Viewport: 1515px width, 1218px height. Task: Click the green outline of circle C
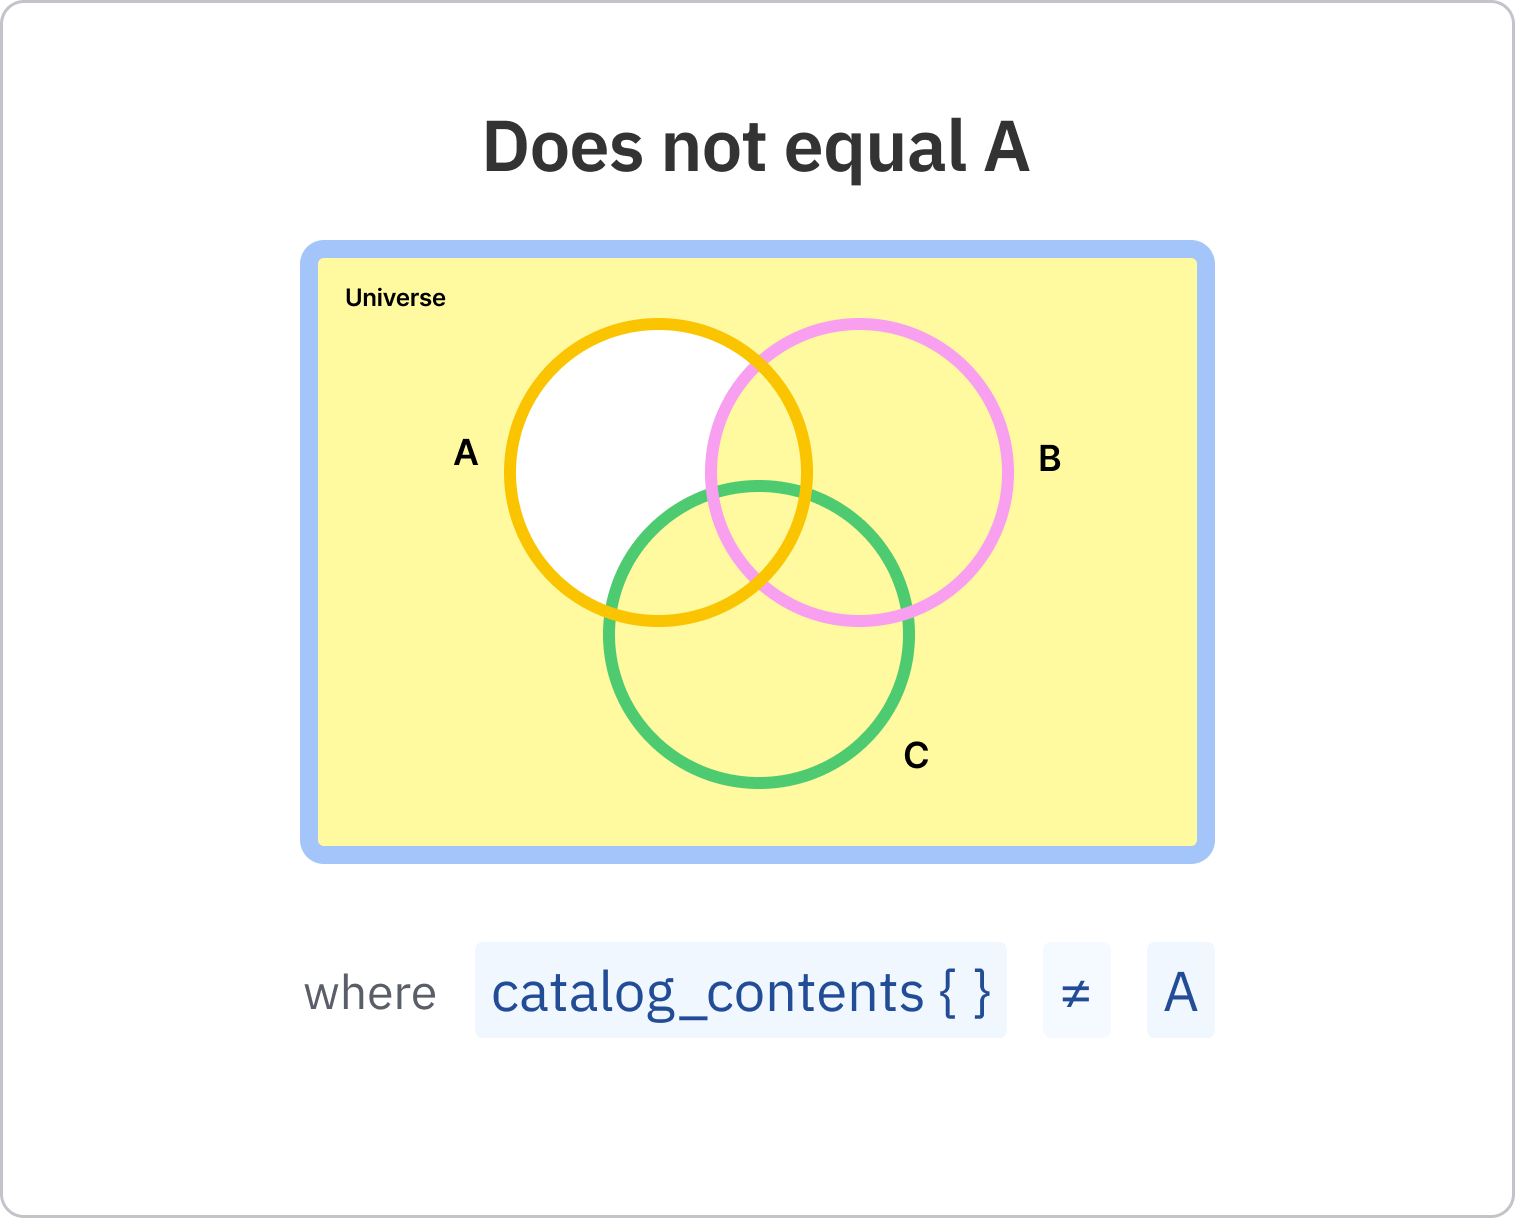[x=759, y=781]
